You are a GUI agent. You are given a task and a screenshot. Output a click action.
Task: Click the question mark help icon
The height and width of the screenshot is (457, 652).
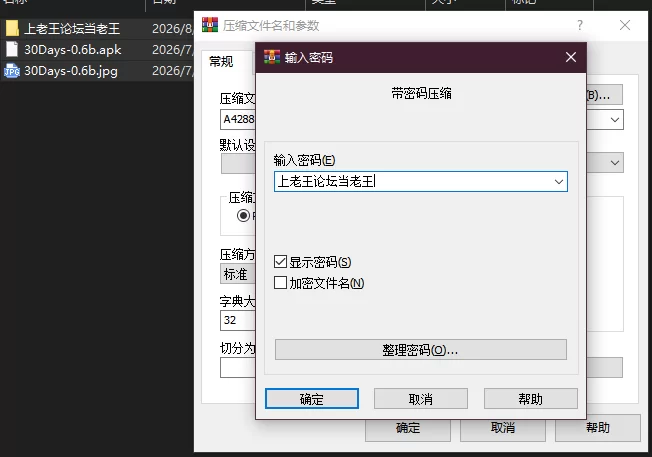click(x=580, y=25)
